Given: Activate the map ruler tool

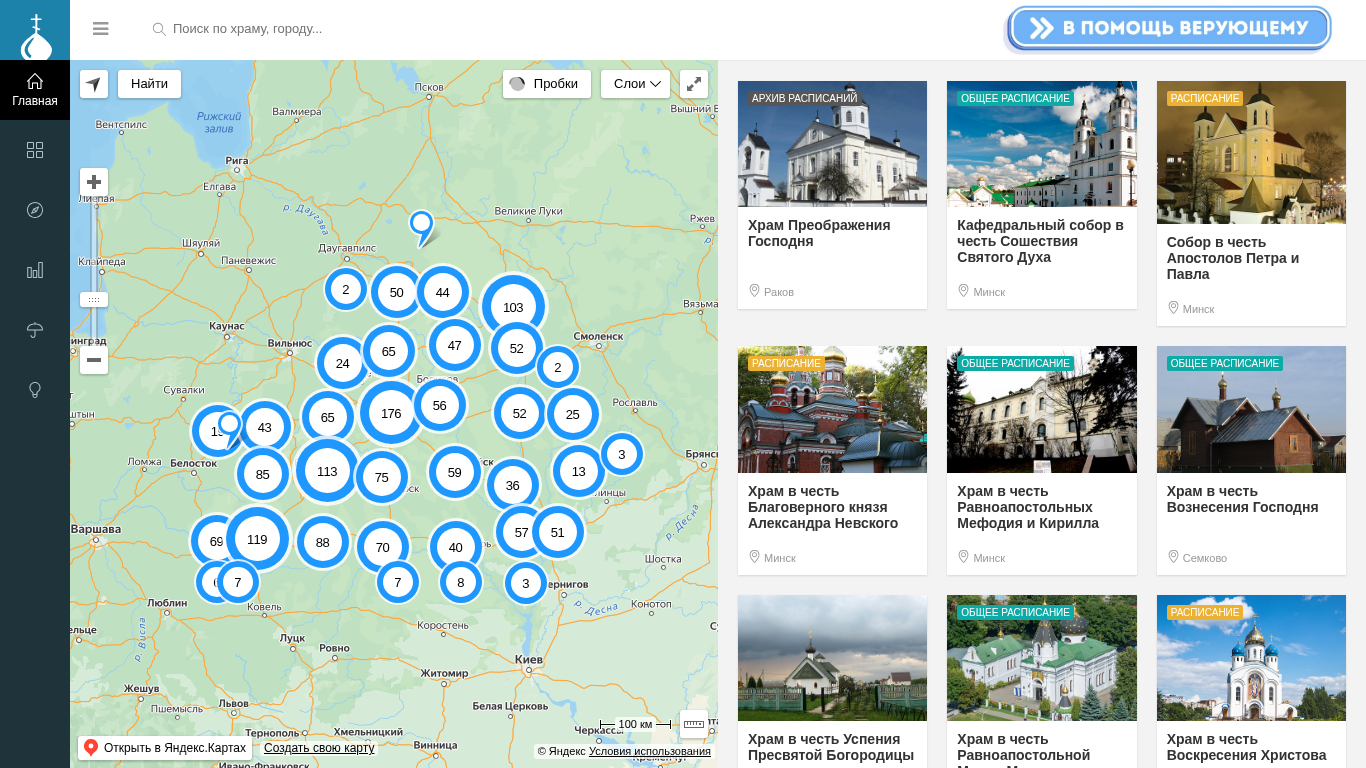Looking at the screenshot, I should point(694,724).
